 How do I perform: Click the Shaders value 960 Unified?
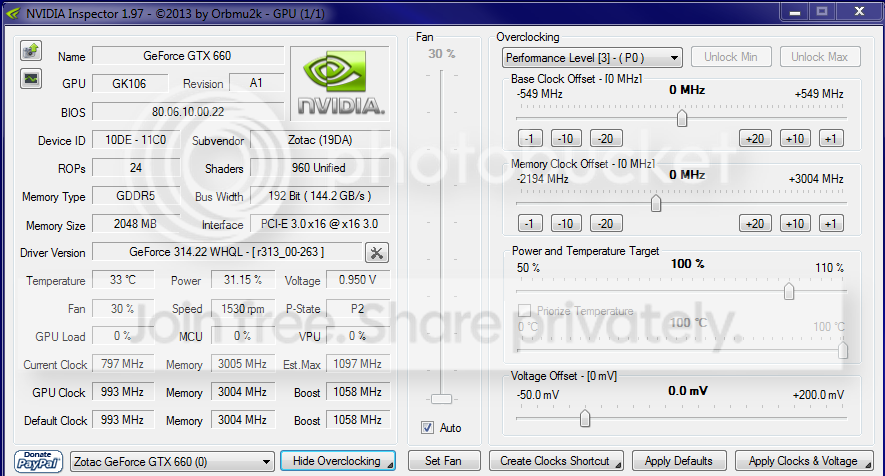(x=319, y=168)
